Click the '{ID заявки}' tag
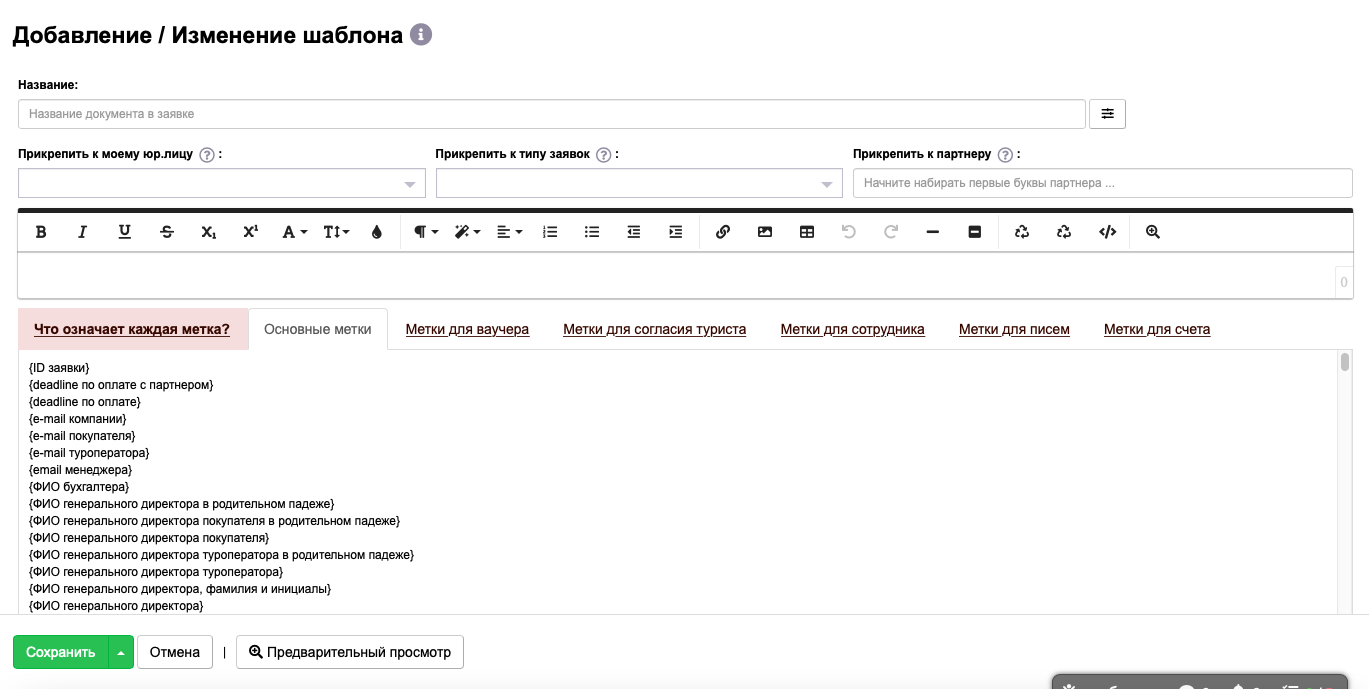The image size is (1369, 689). (59, 368)
